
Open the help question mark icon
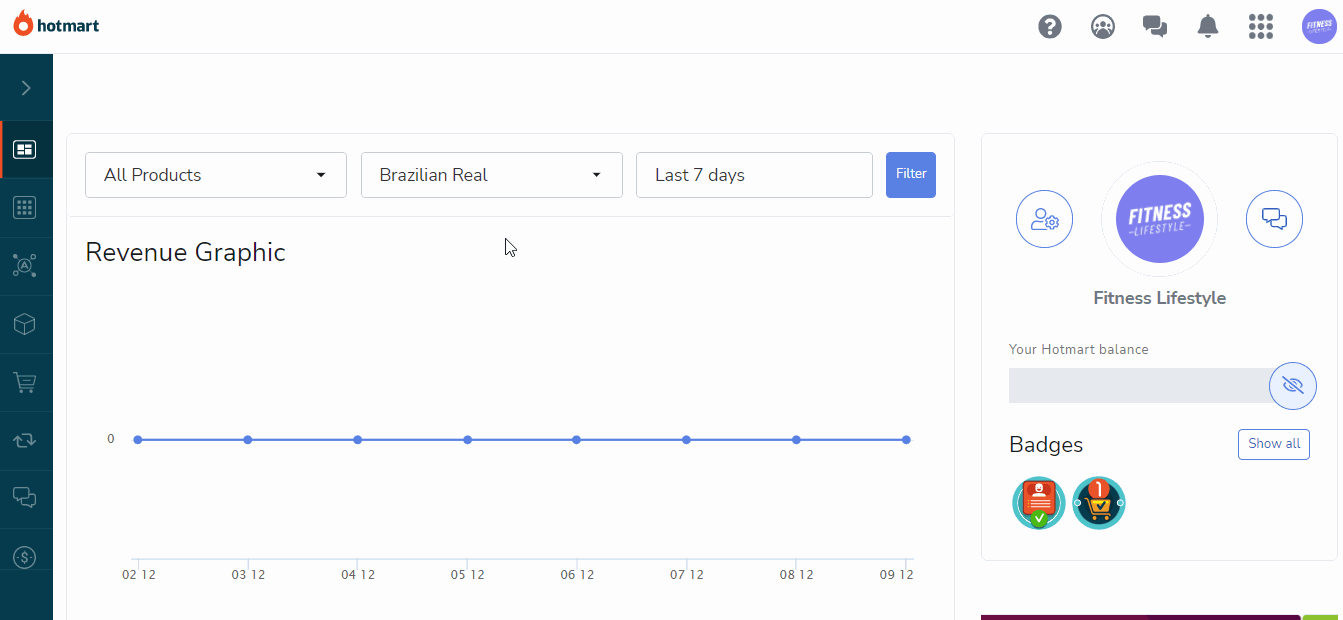point(1050,26)
